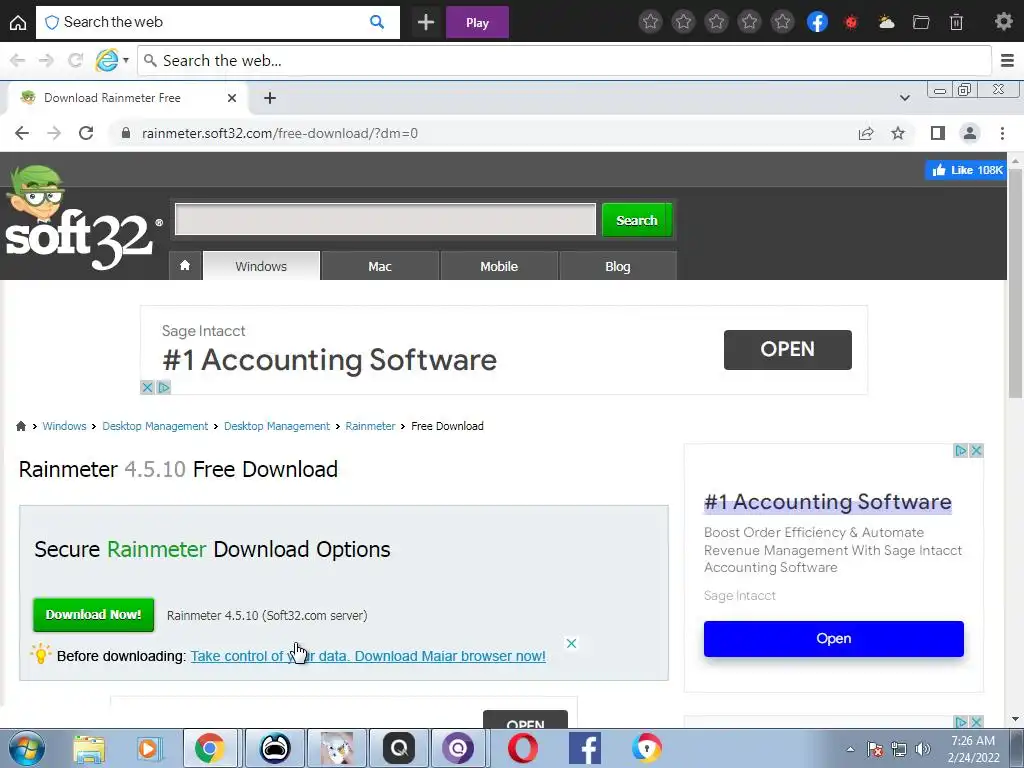1024x768 pixels.
Task: Open Chrome three-dot menu
Action: tap(1002, 133)
